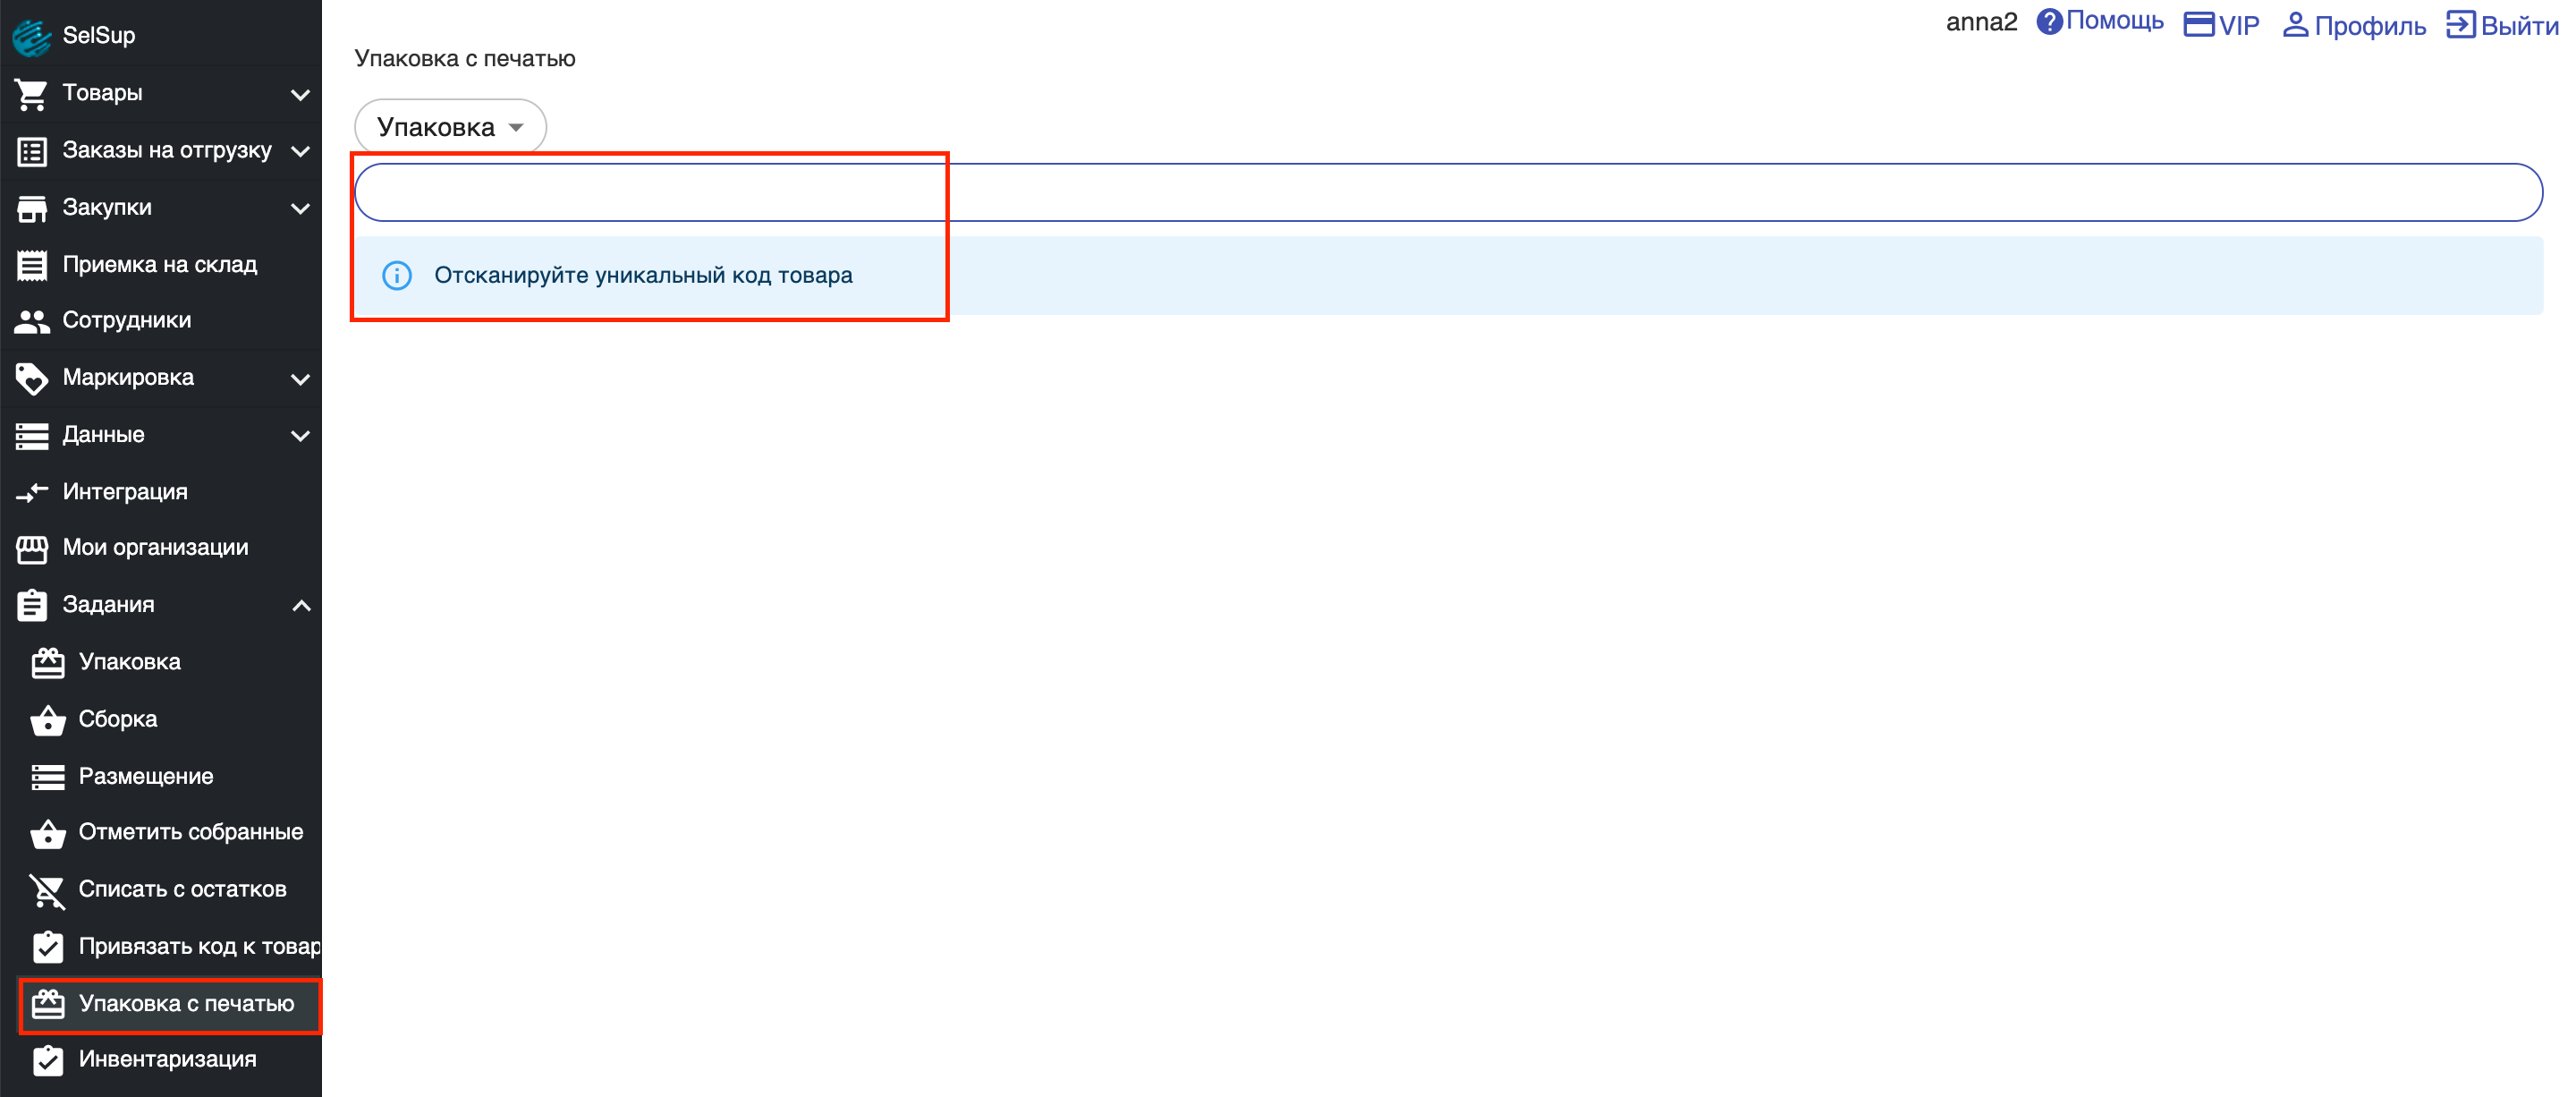Click the logout arrow icon
2576x1097 pixels.
click(x=2461, y=25)
